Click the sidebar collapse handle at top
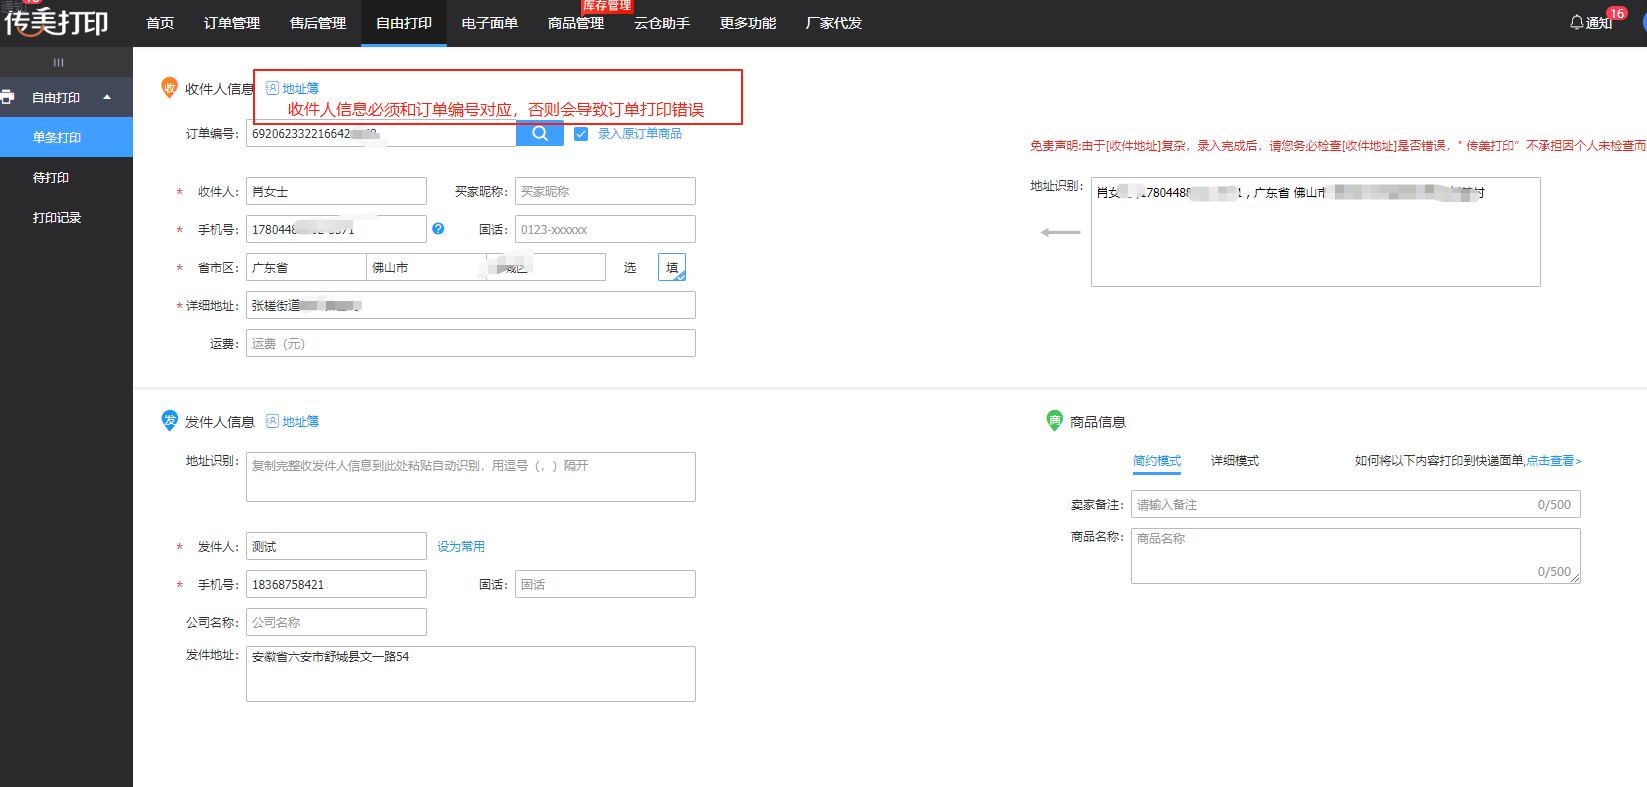Screen dimensions: 1647x787 click(58, 62)
